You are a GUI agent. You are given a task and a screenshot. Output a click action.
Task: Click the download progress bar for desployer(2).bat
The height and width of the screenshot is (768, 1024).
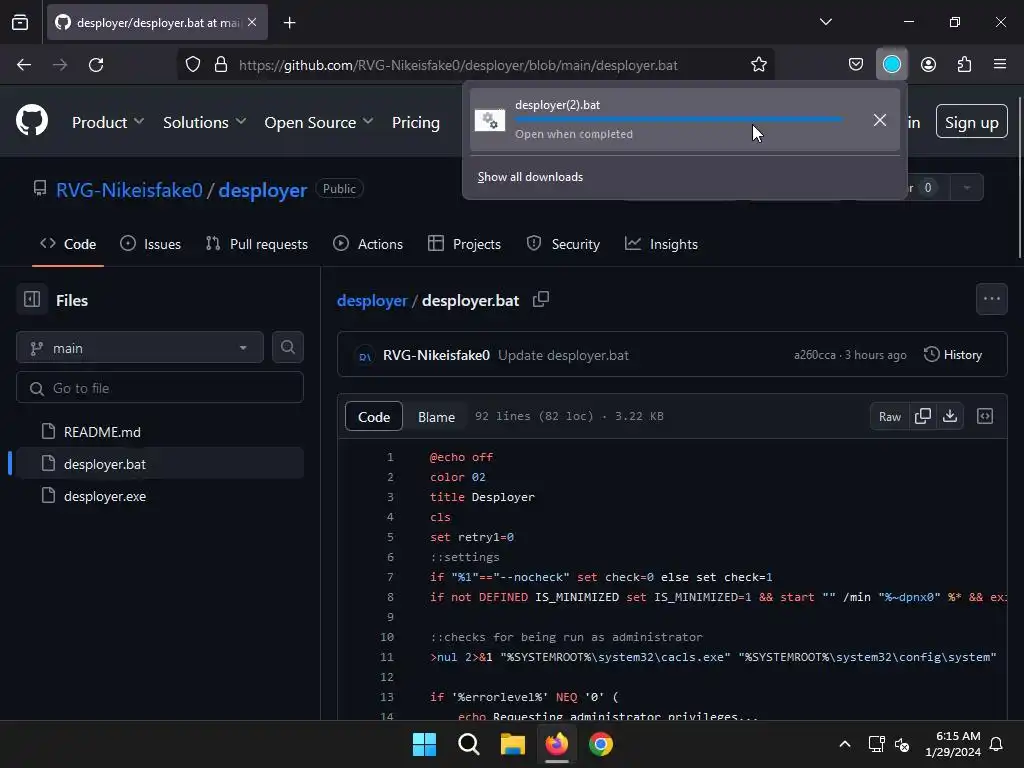point(678,119)
